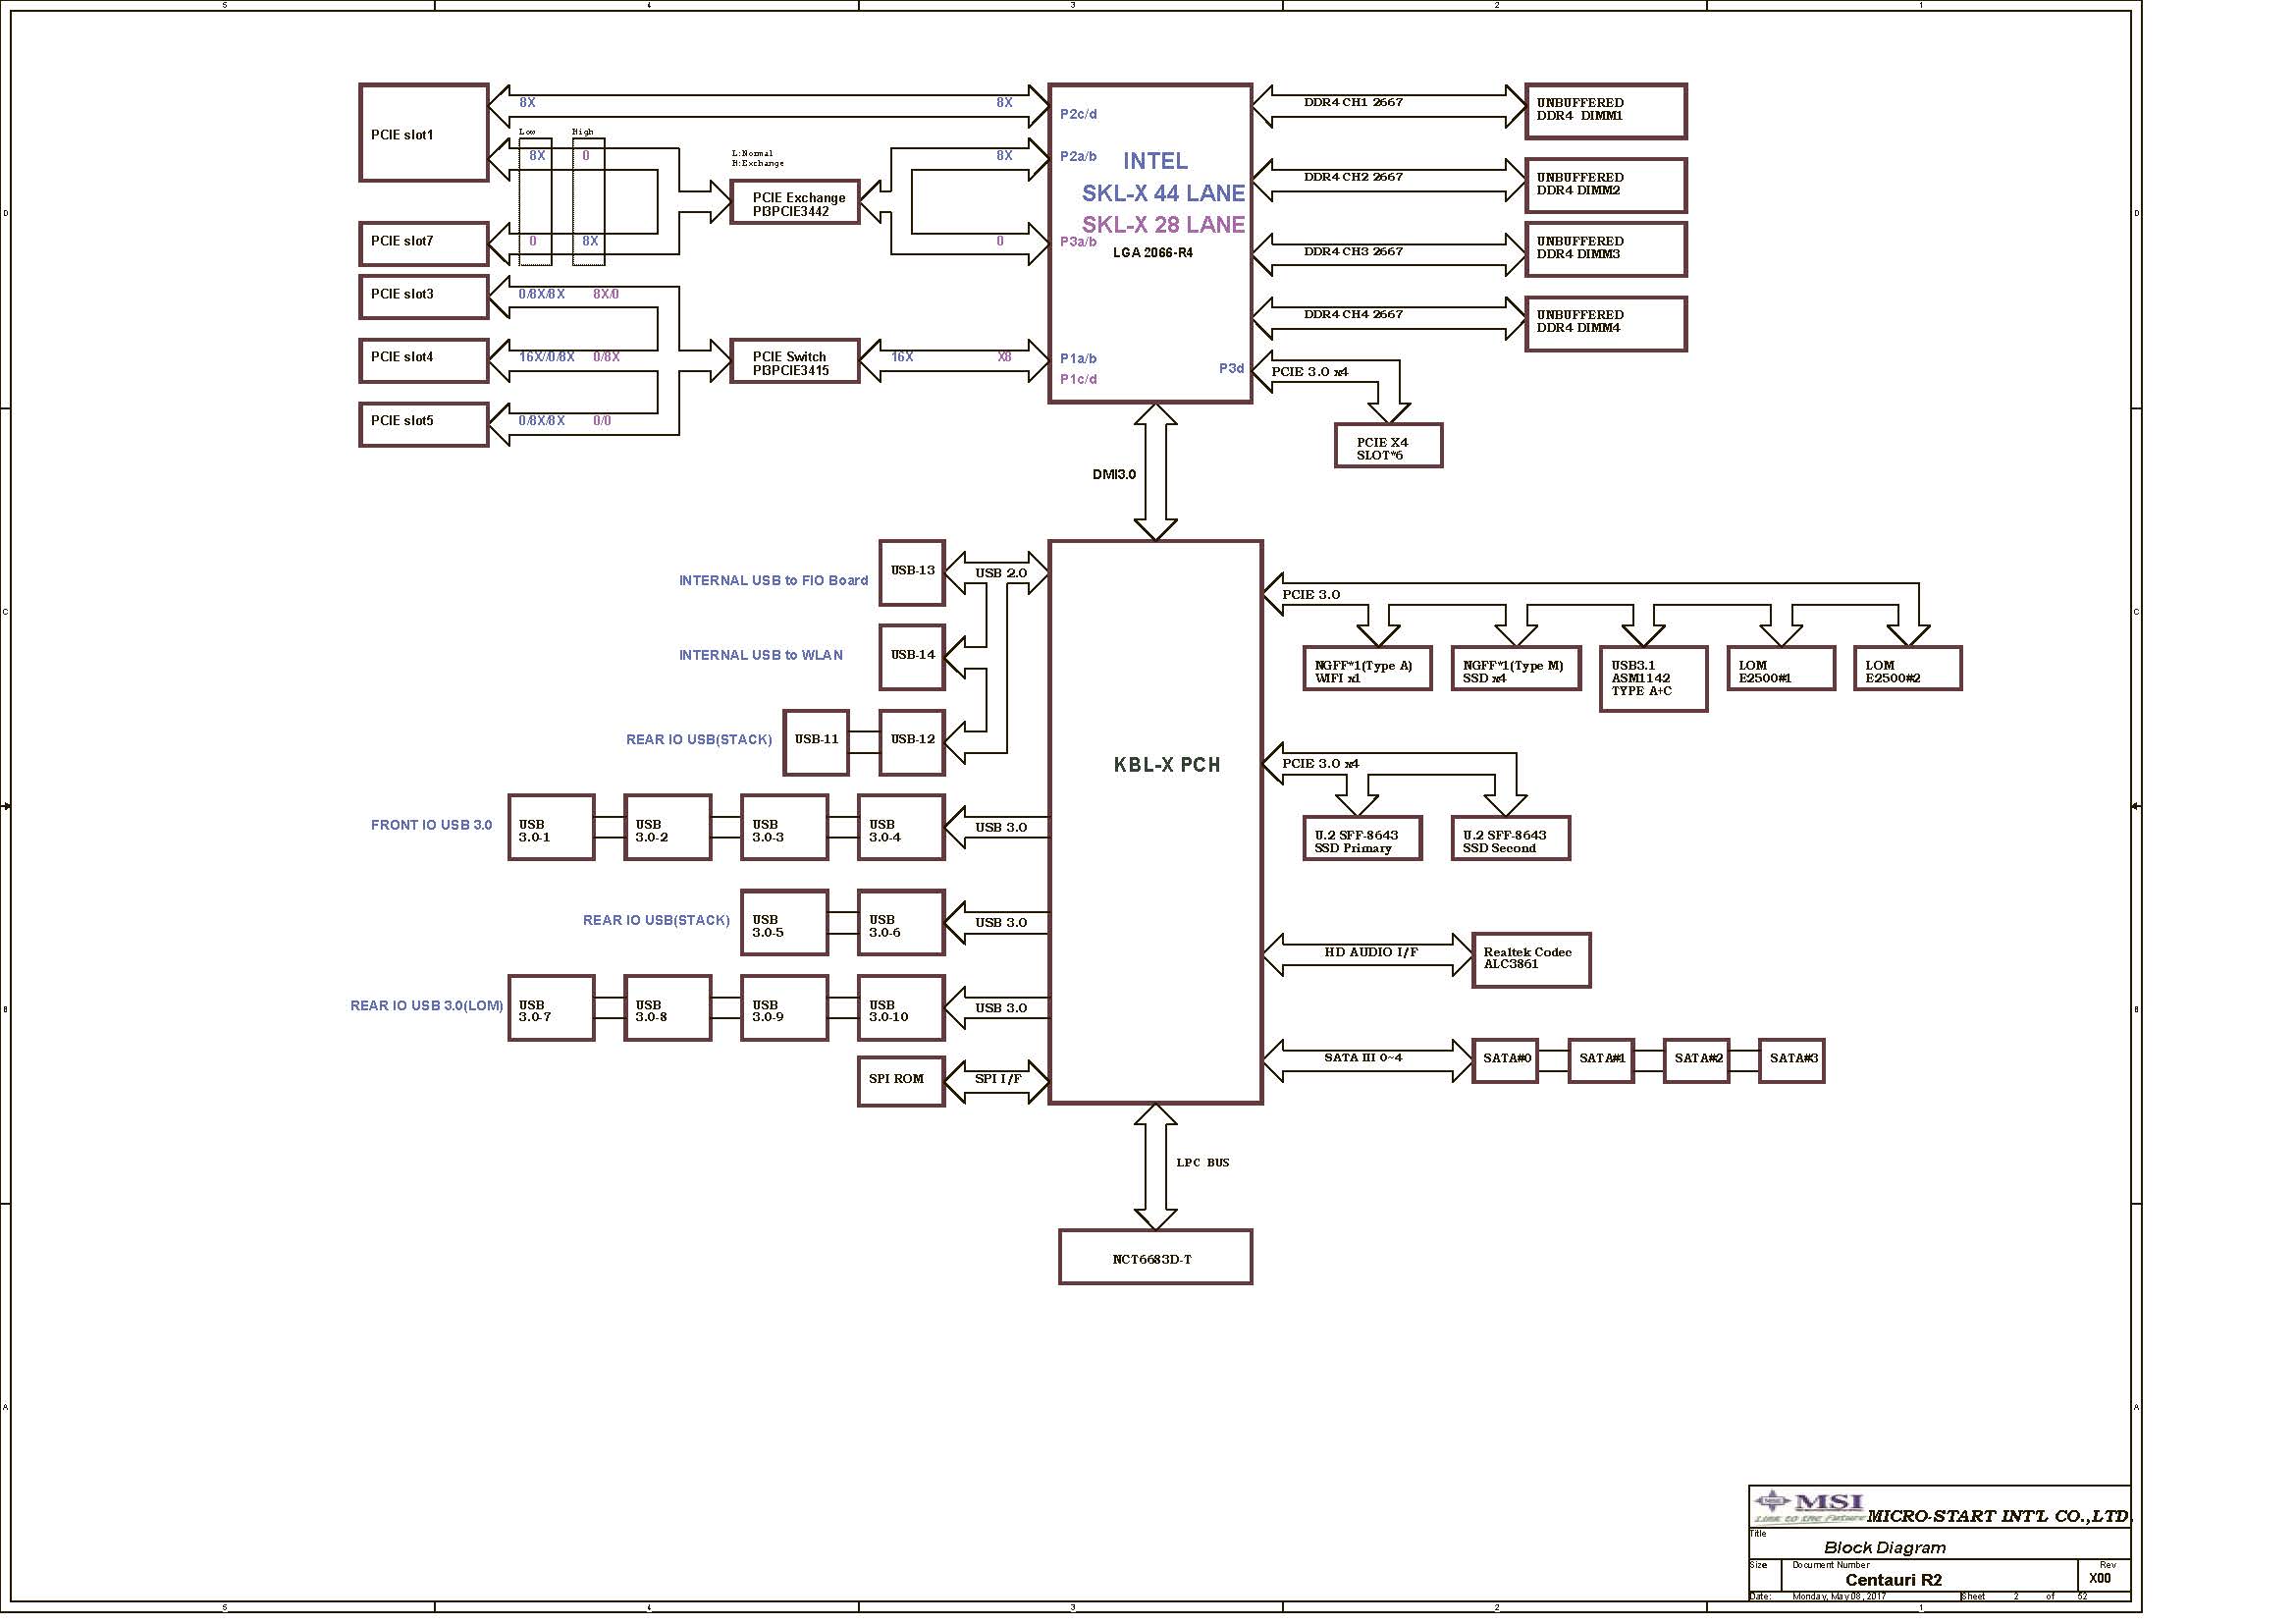Click the P2c/d port label
Screen dimensions: 2296x1624
coord(1078,114)
